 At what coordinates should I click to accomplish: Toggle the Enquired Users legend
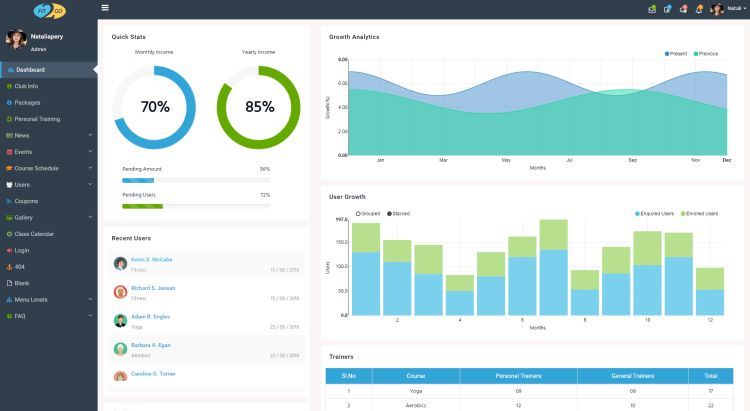pos(654,213)
